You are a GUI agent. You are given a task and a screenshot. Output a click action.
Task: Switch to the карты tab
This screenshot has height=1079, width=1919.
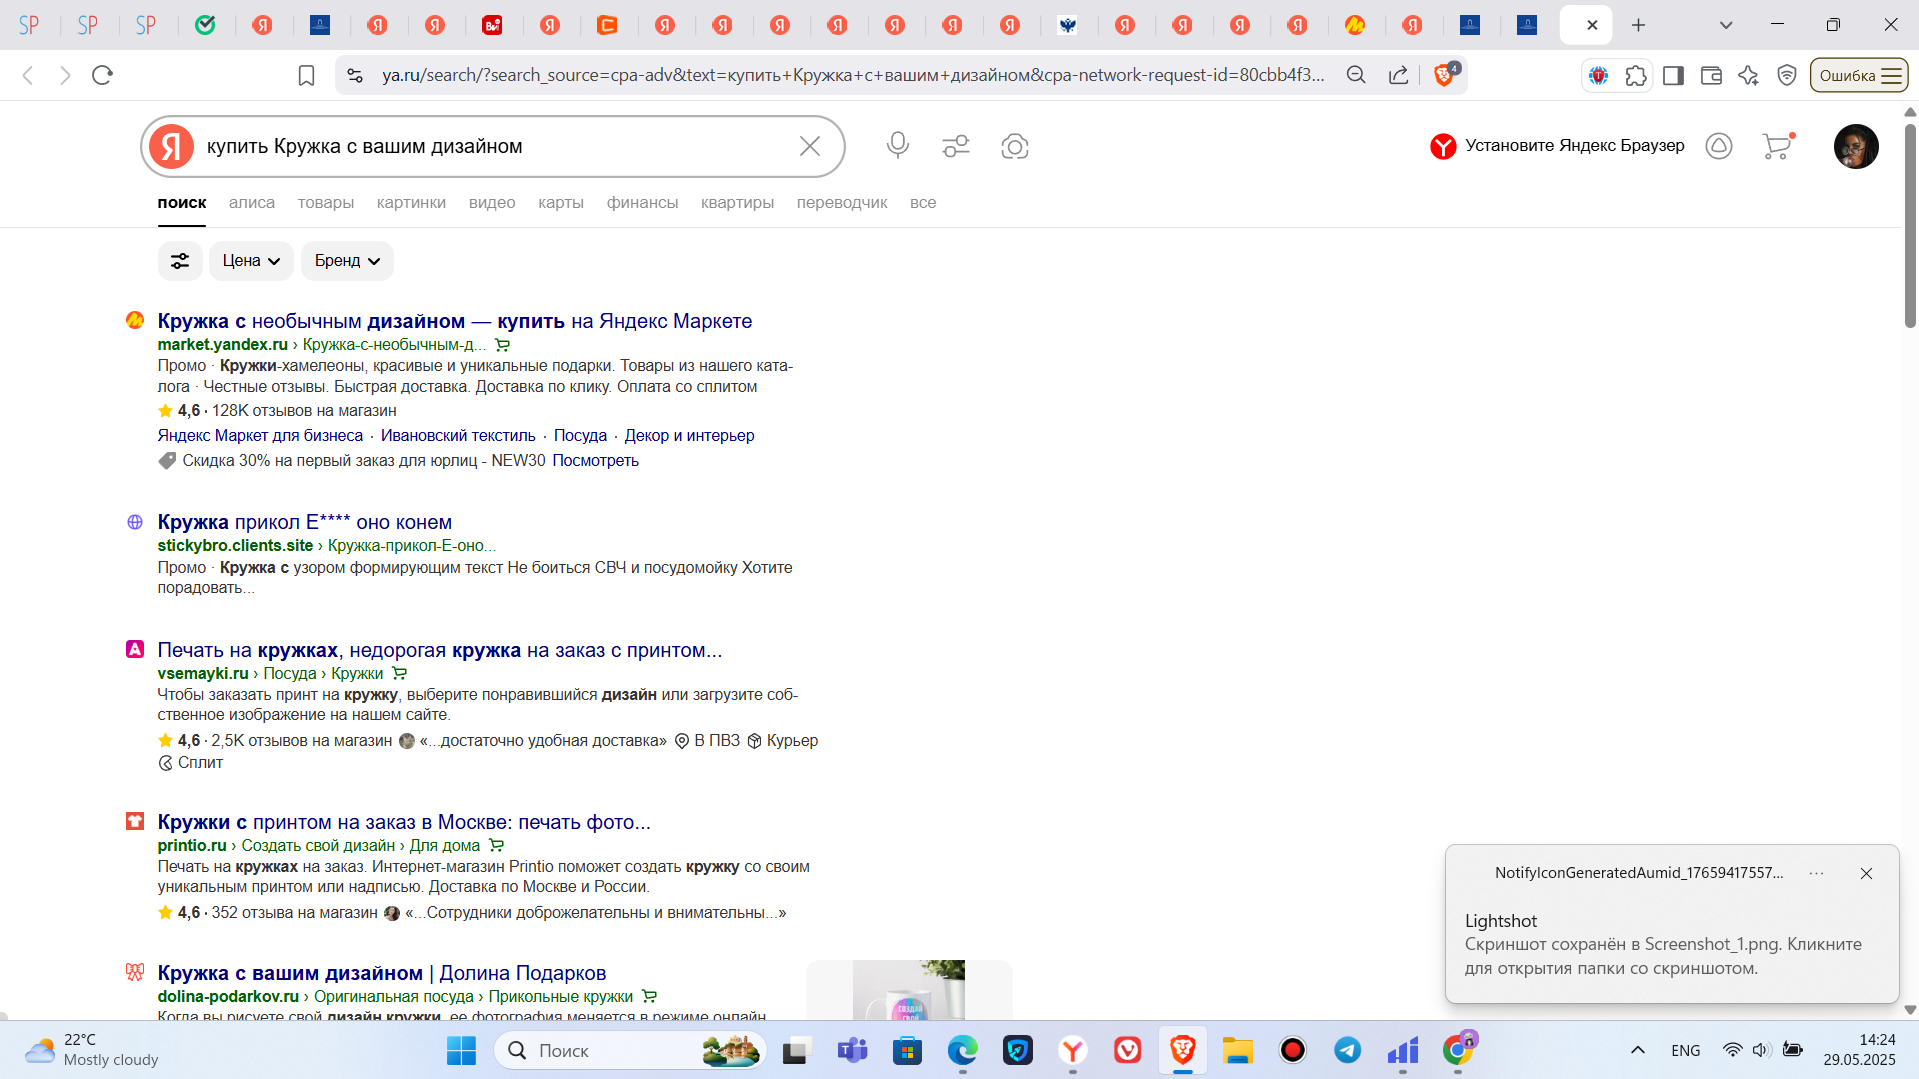tap(561, 202)
